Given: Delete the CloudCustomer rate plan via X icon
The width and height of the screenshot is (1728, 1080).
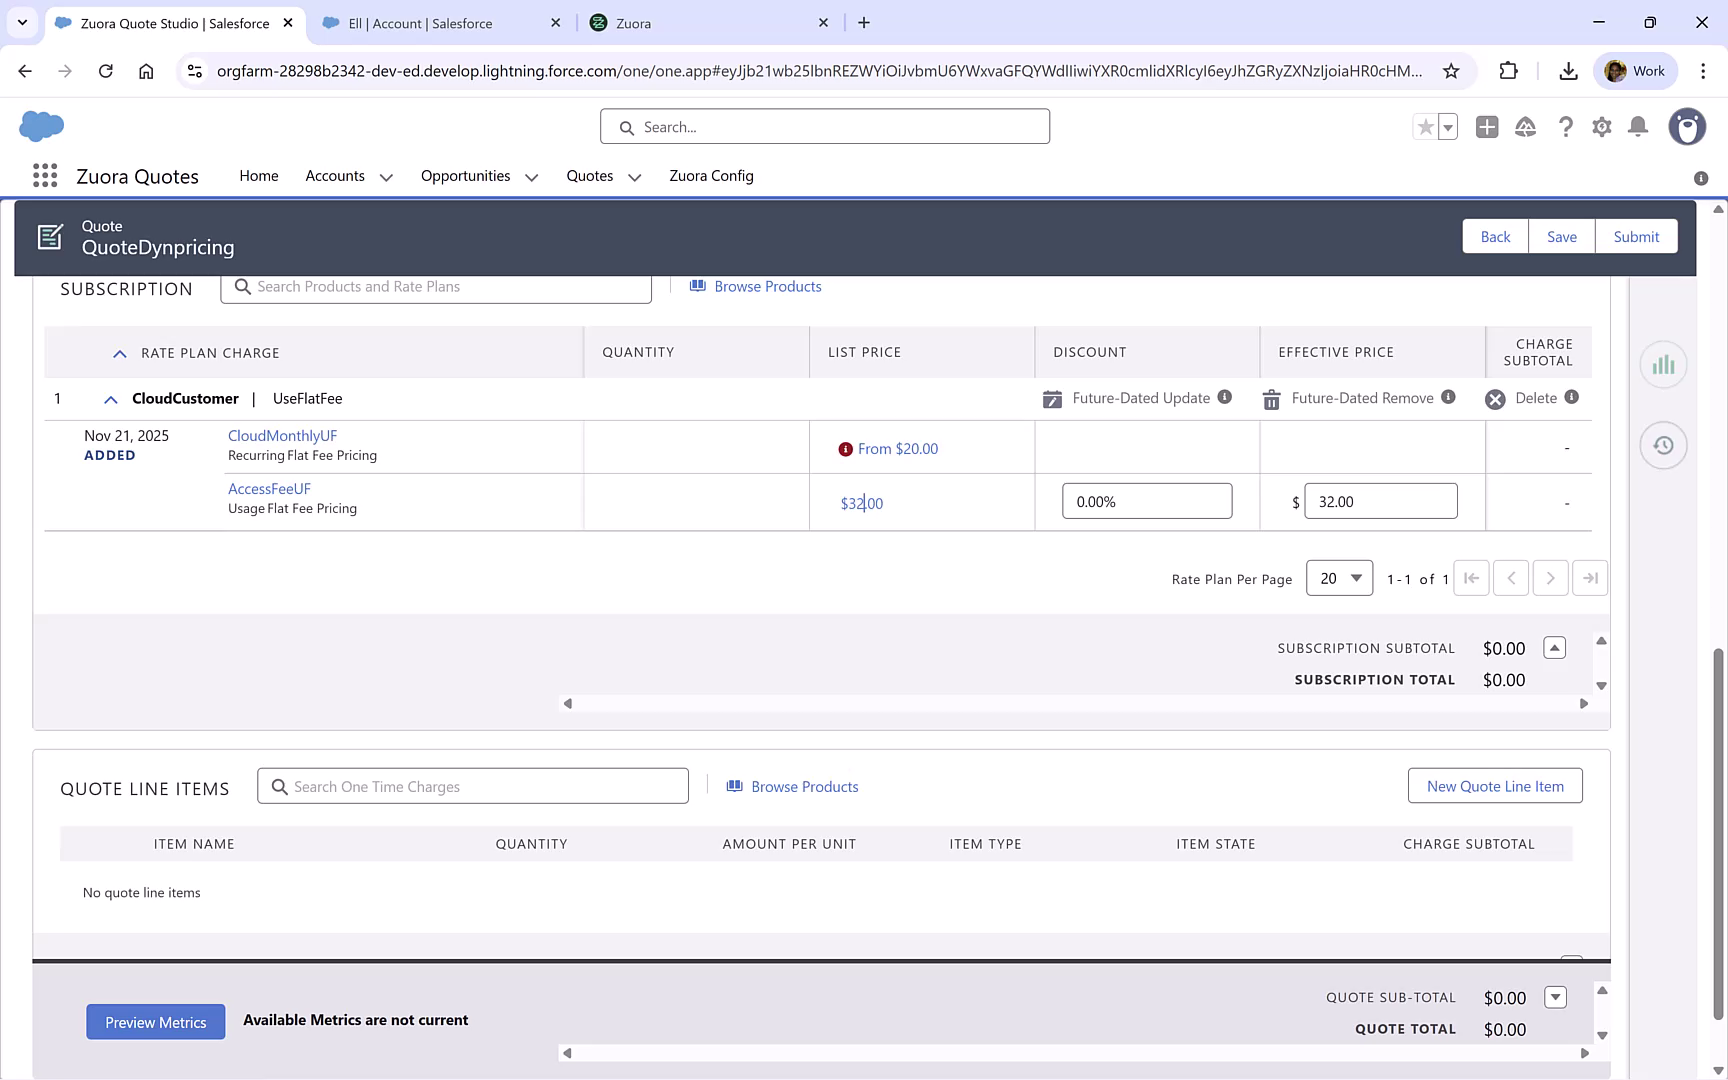Looking at the screenshot, I should (x=1496, y=398).
